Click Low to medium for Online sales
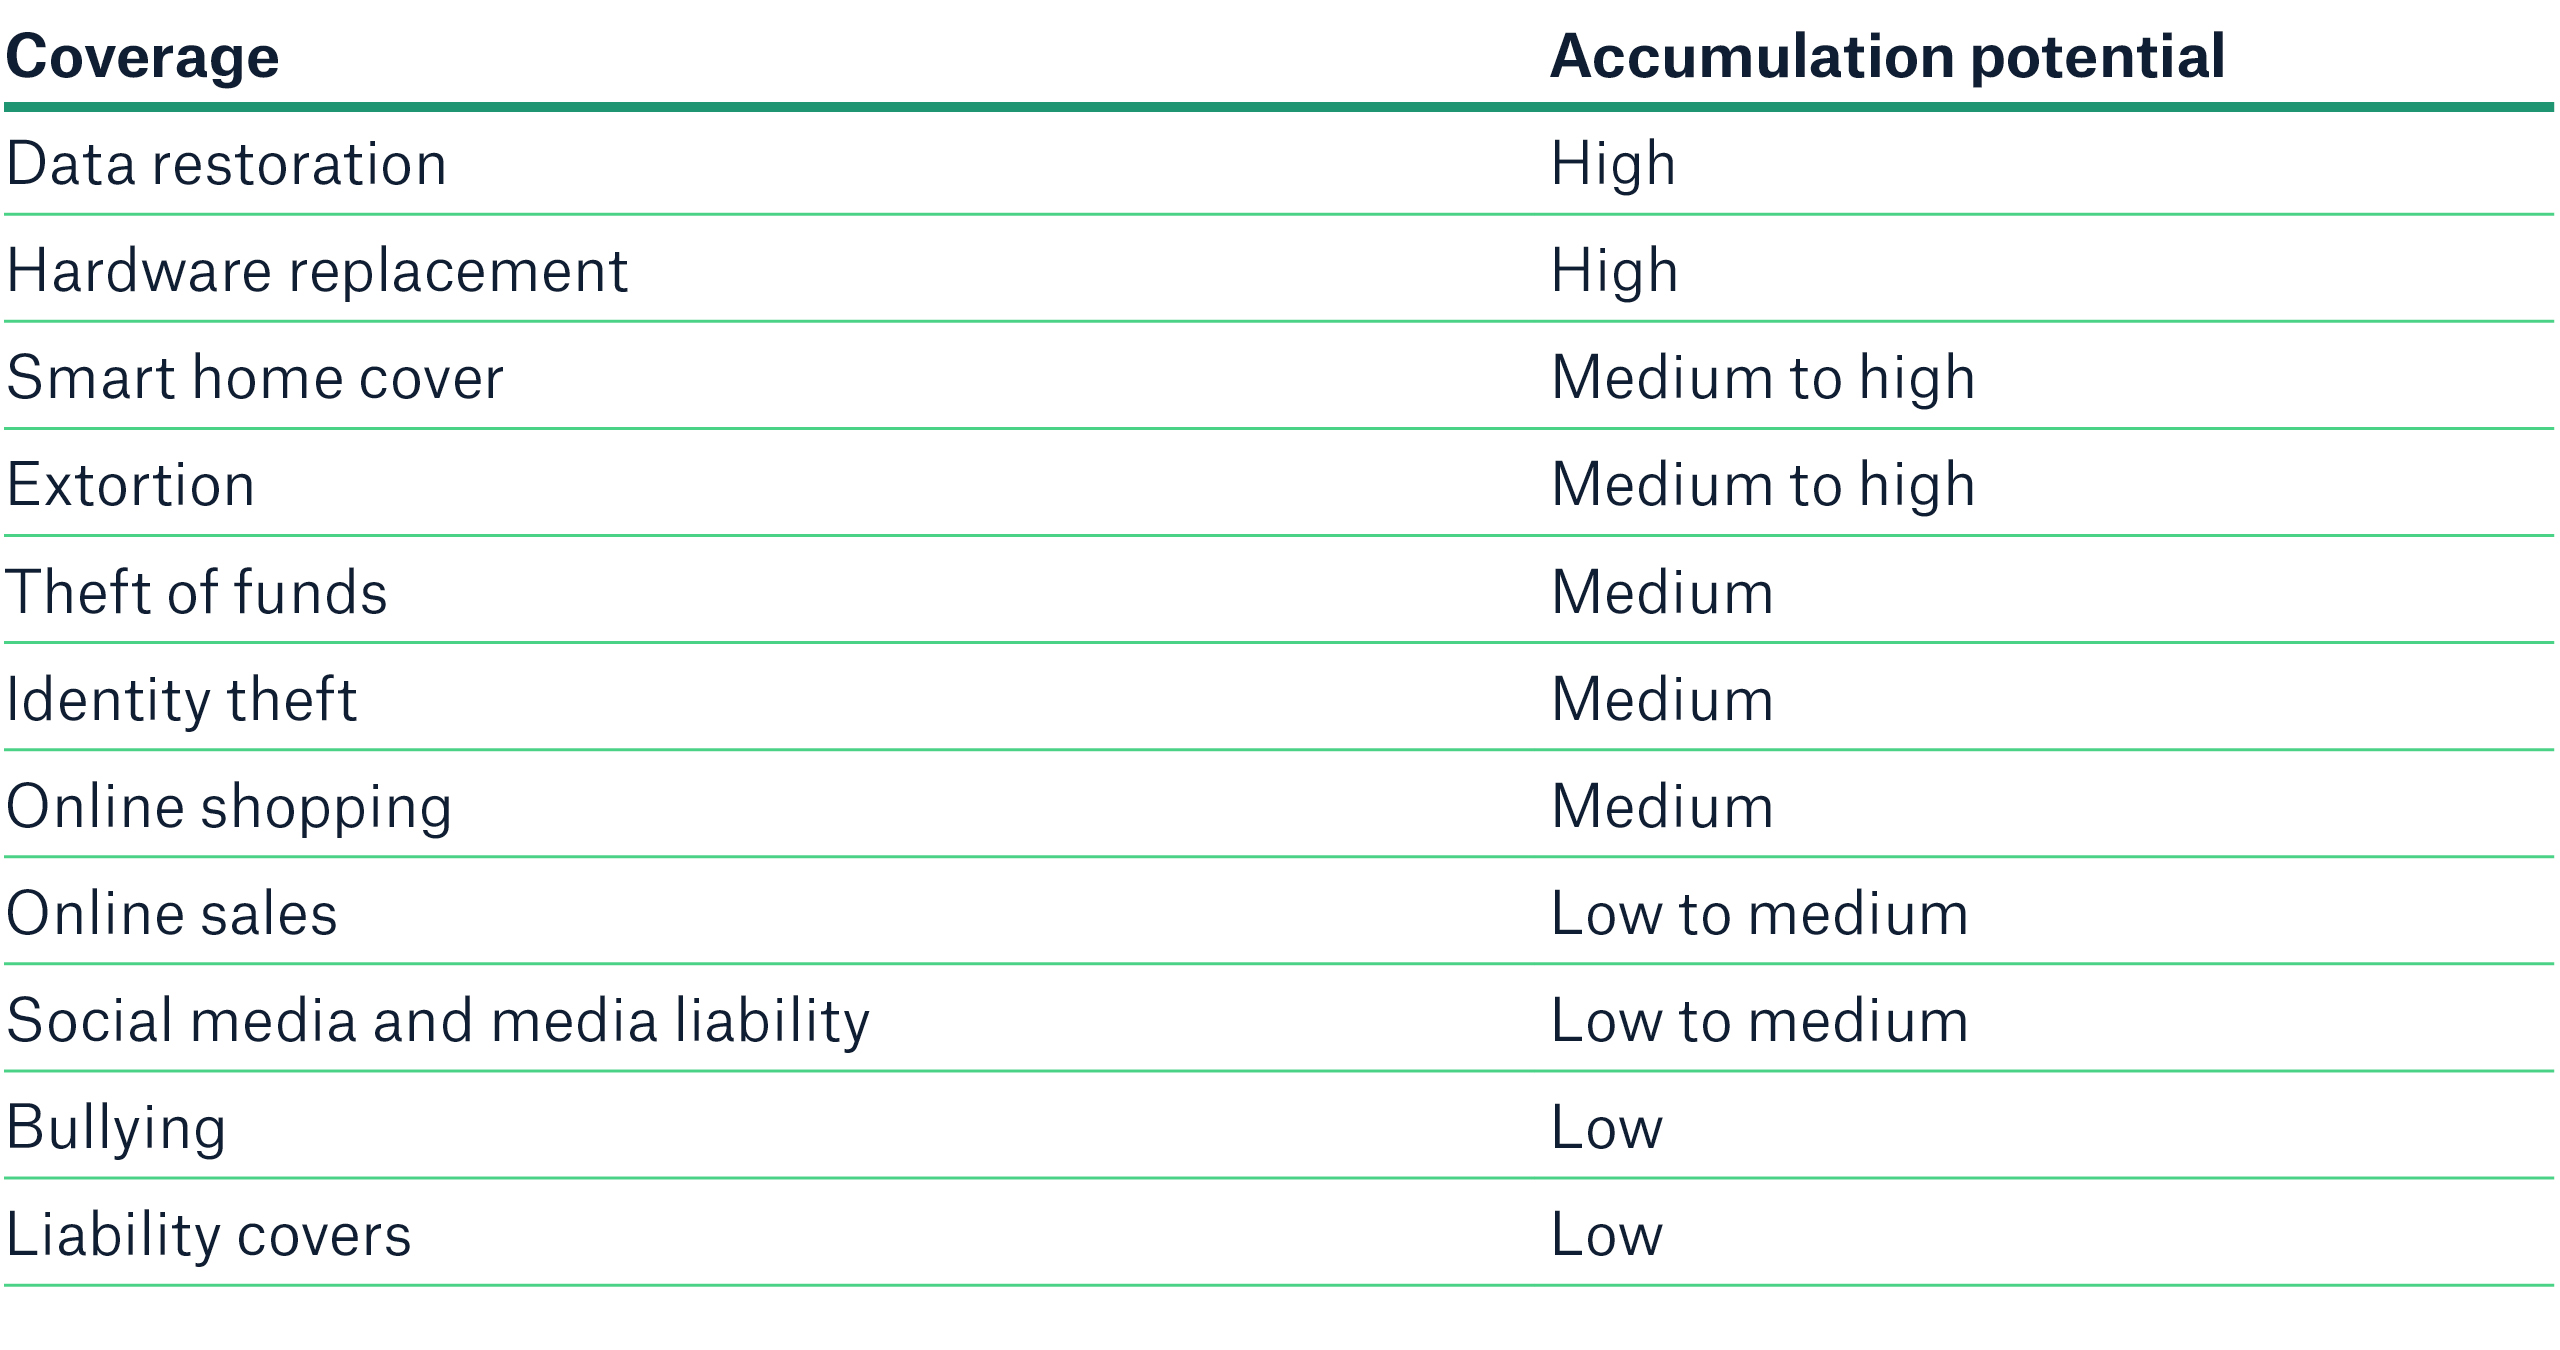The width and height of the screenshot is (2560, 1350). tap(1759, 913)
